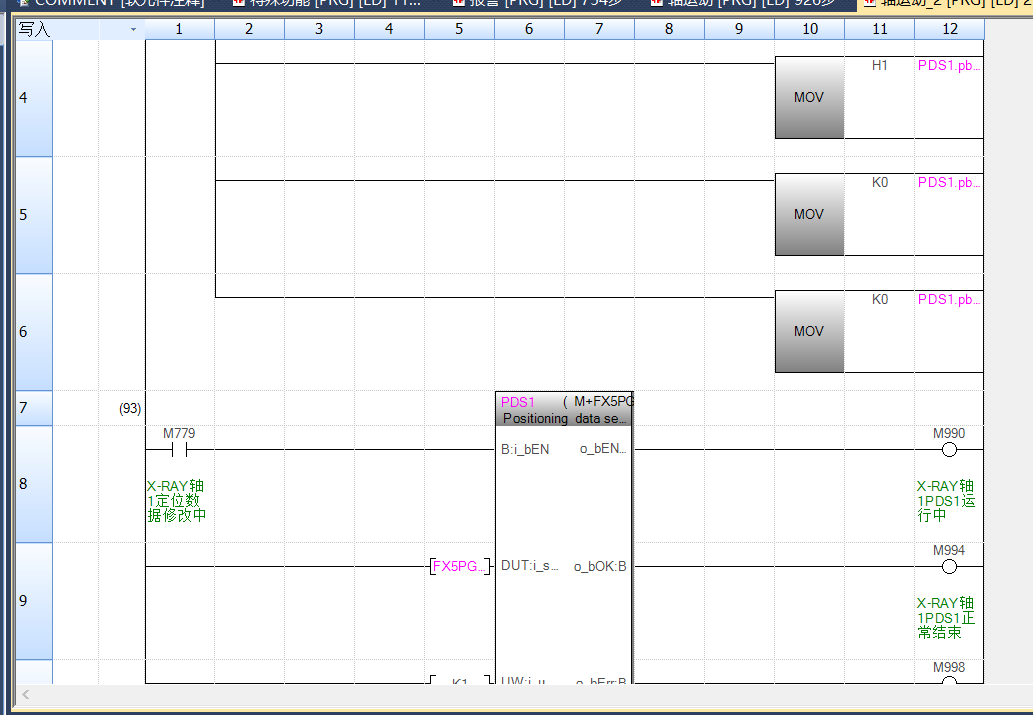The height and width of the screenshot is (715, 1033).
Task: Click the M990 output coil
Action: (949, 450)
